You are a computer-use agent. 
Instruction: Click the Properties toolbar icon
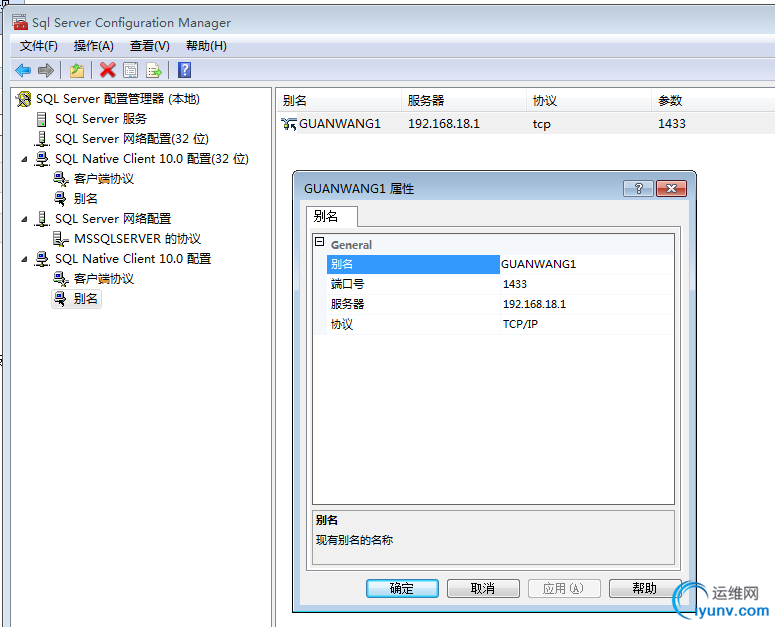130,70
